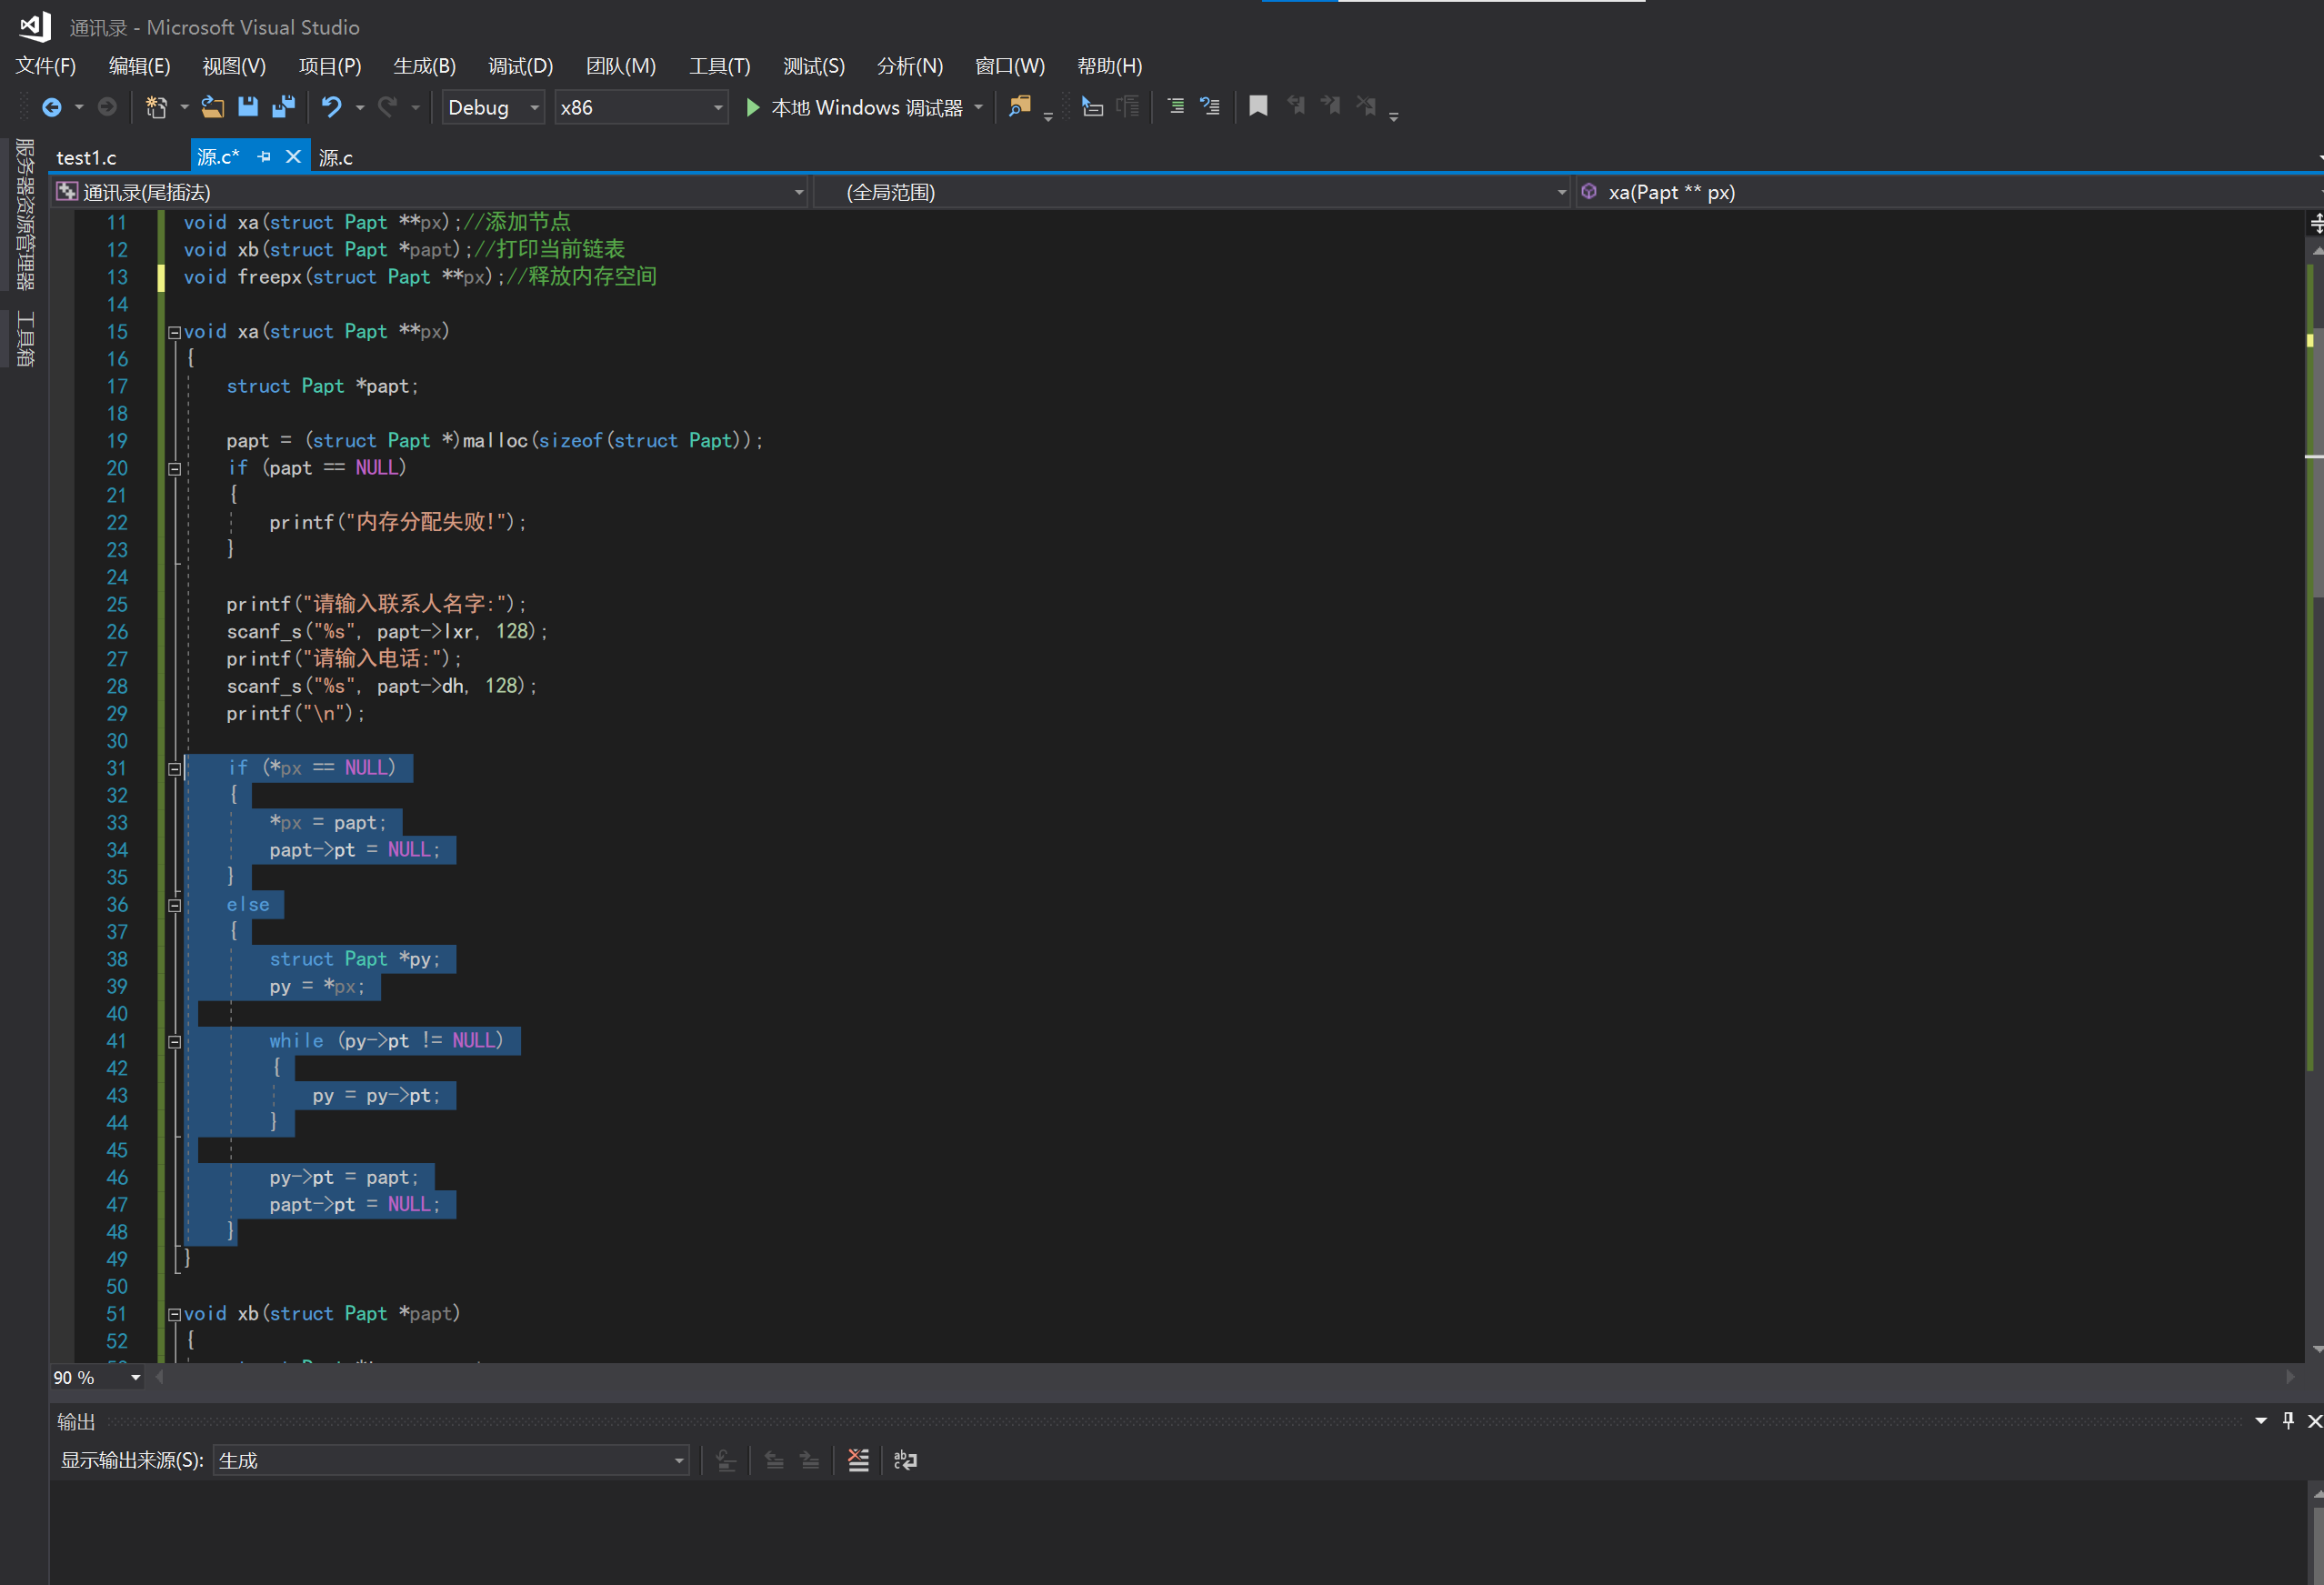Open the 帮助(H) menu
This screenshot has height=1585, width=2324.
point(1109,66)
